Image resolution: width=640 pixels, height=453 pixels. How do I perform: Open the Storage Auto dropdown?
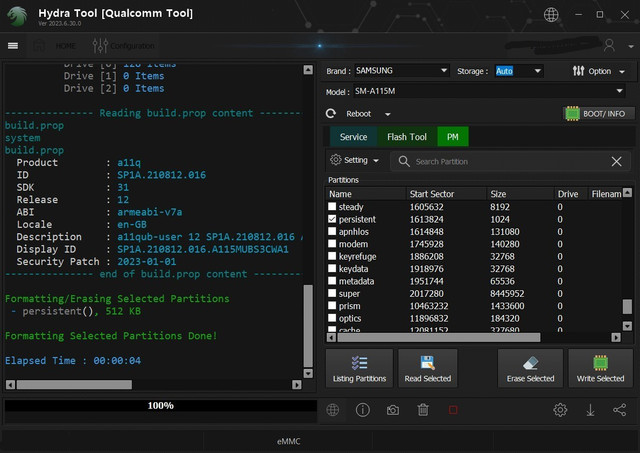coord(518,71)
